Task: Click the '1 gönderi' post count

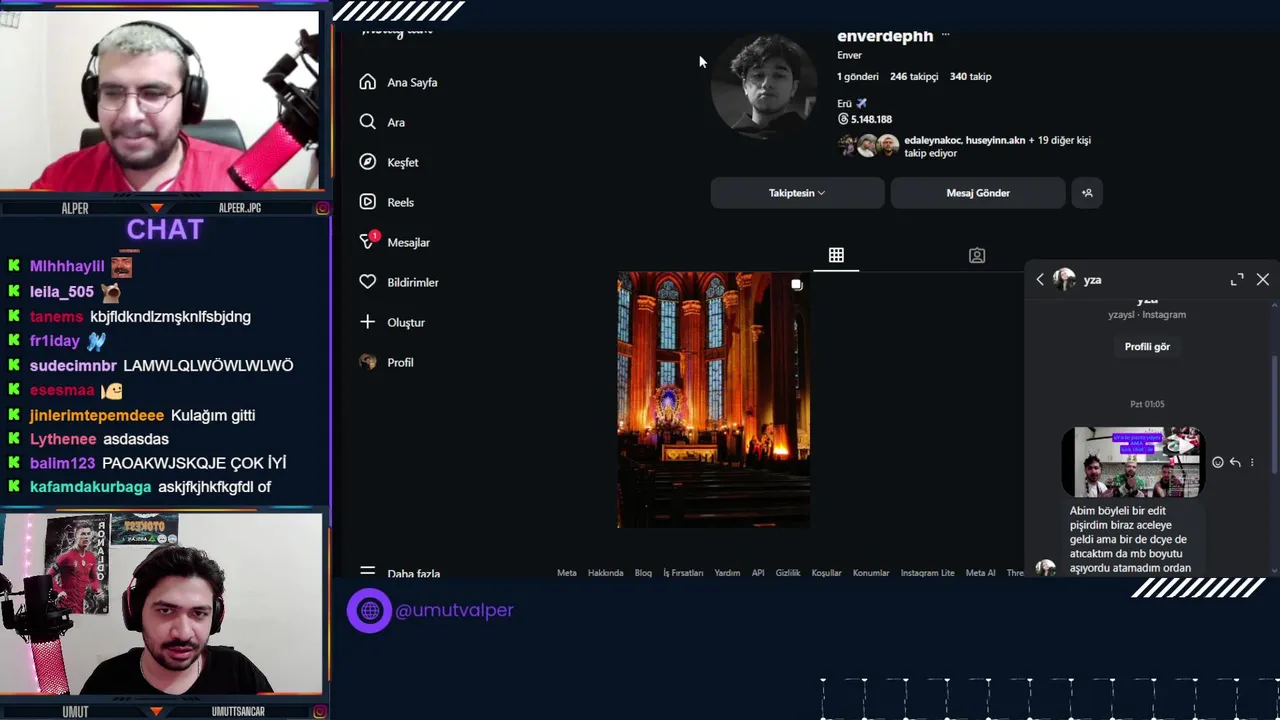Action: pos(858,76)
